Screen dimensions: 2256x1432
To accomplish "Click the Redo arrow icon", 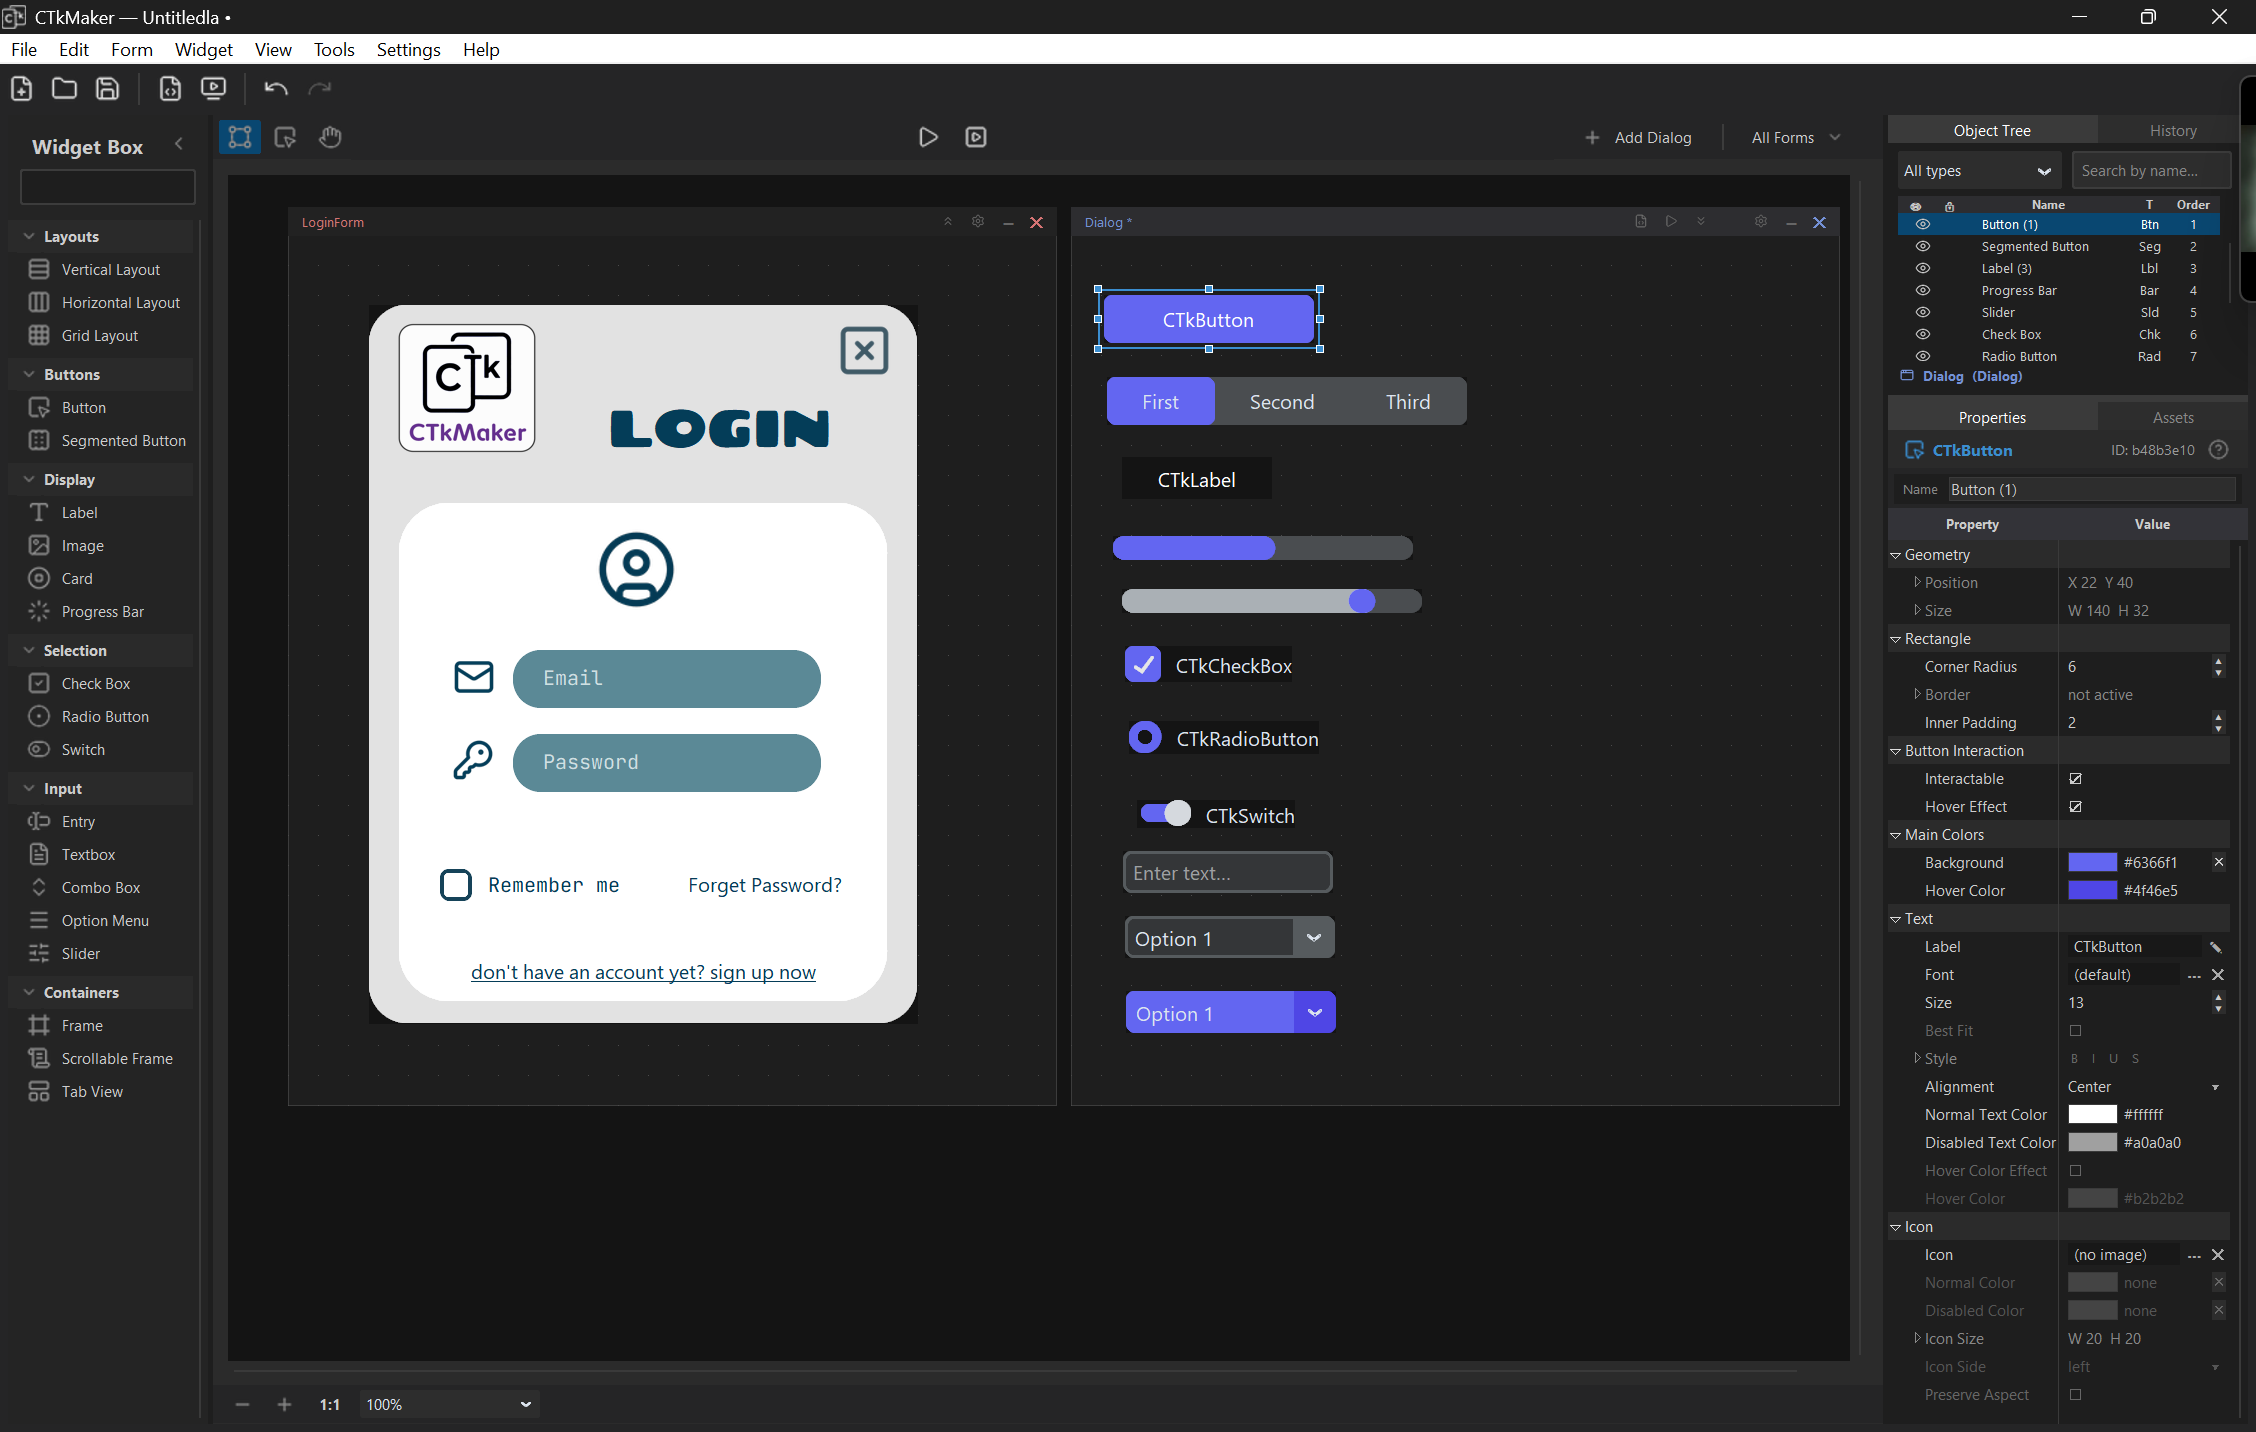I will [x=320, y=88].
